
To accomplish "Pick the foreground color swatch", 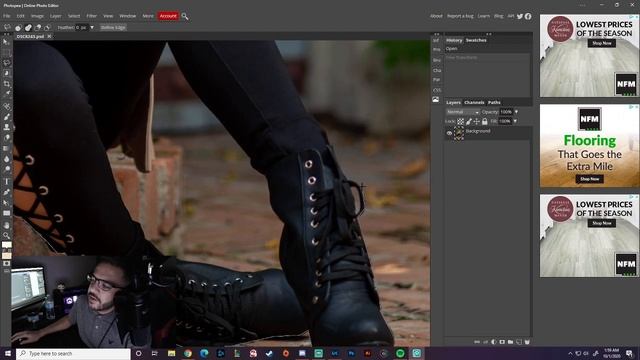I will pyautogui.click(x=6, y=245).
